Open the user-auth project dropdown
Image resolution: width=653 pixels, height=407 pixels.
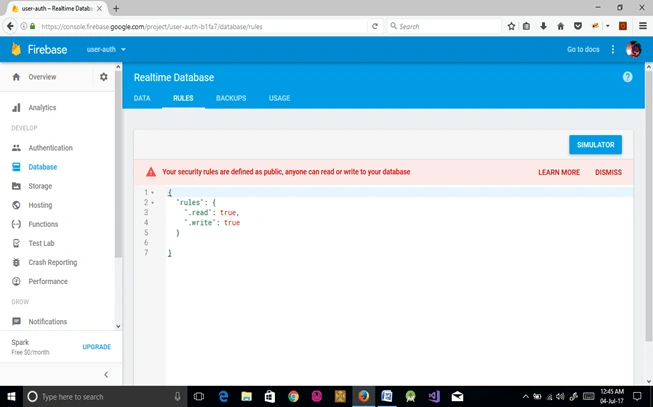coord(106,49)
